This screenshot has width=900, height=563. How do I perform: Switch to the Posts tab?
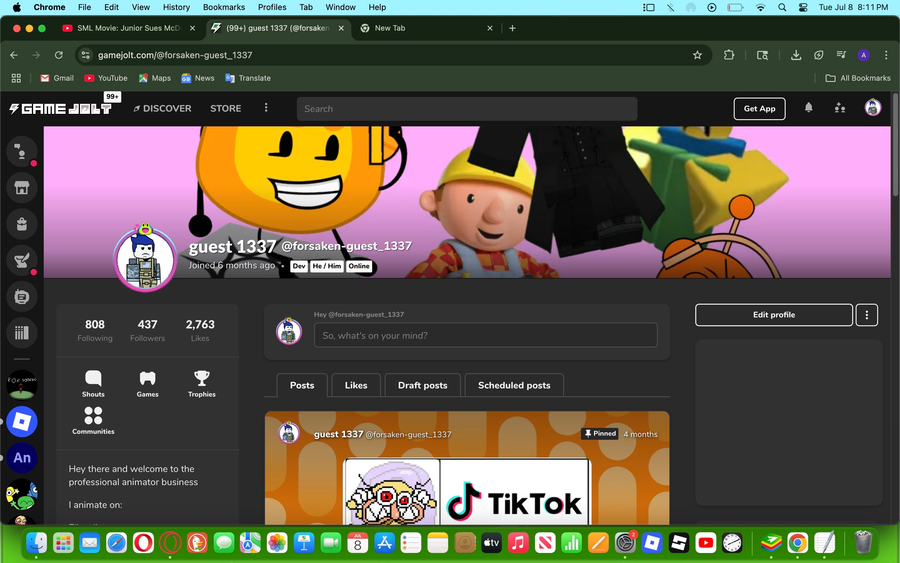[x=302, y=385]
